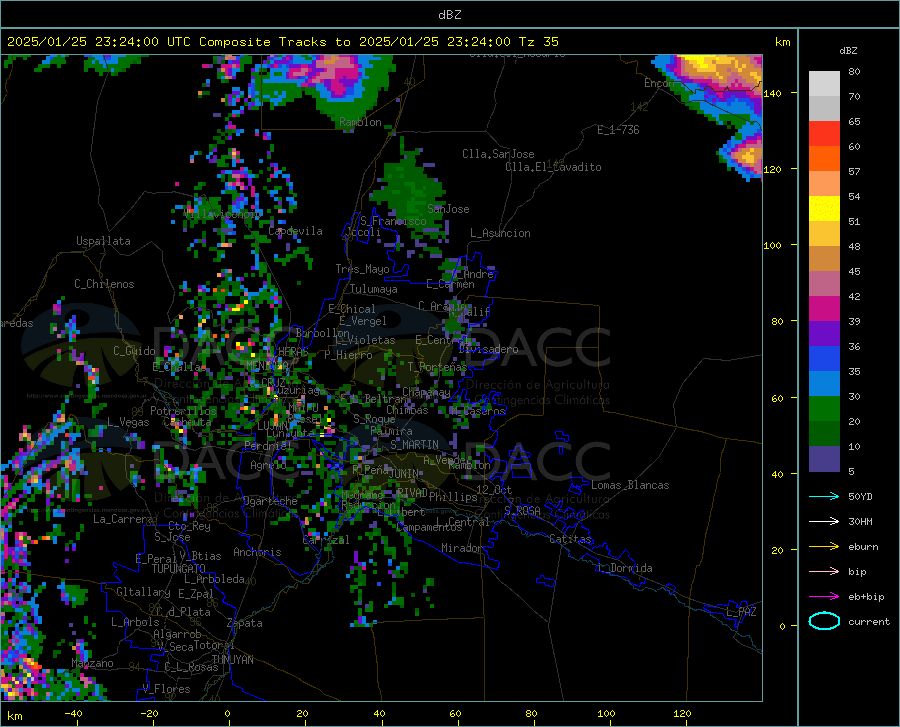Image resolution: width=900 pixels, height=727 pixels.
Task: Click the L_PAZ map label
Action: point(741,612)
